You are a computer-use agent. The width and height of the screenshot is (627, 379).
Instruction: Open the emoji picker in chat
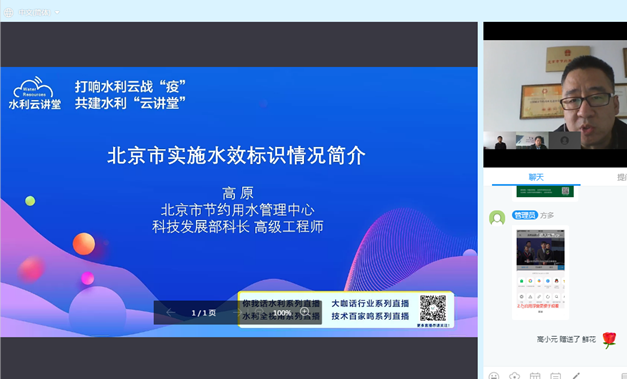[x=494, y=376]
